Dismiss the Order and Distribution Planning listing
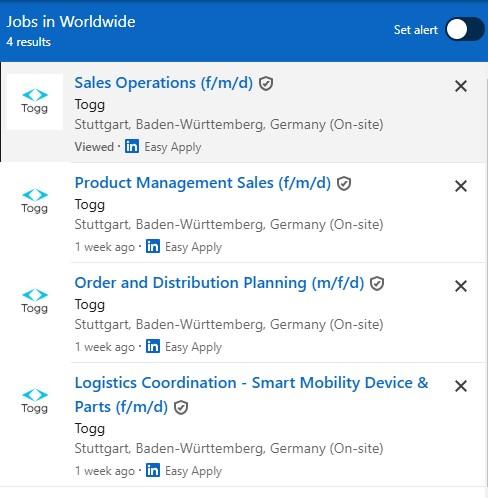The image size is (488, 498). (461, 286)
